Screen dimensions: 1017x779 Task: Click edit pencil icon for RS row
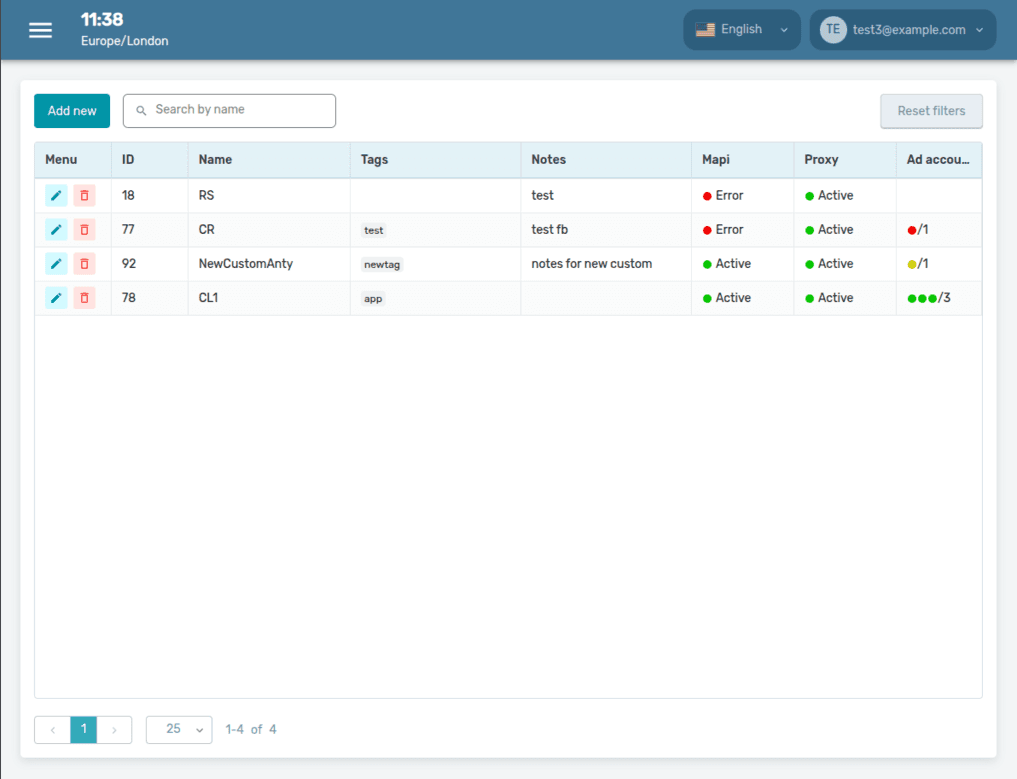tap(56, 196)
